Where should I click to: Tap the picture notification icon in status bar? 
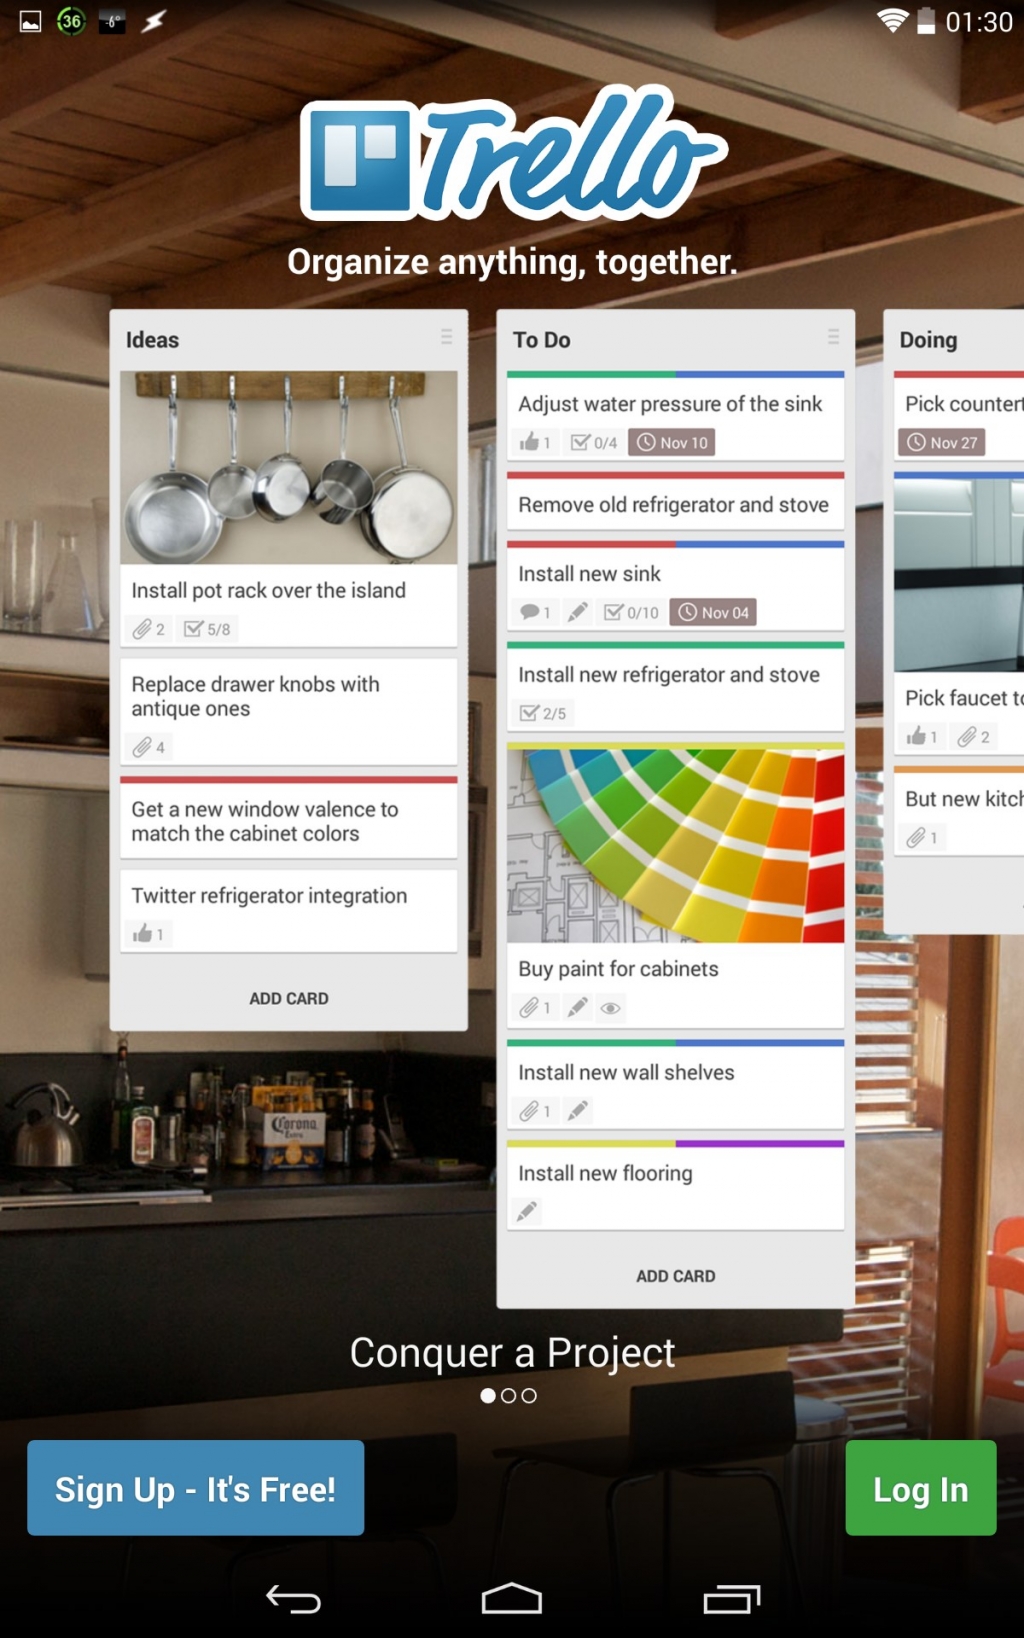point(30,21)
